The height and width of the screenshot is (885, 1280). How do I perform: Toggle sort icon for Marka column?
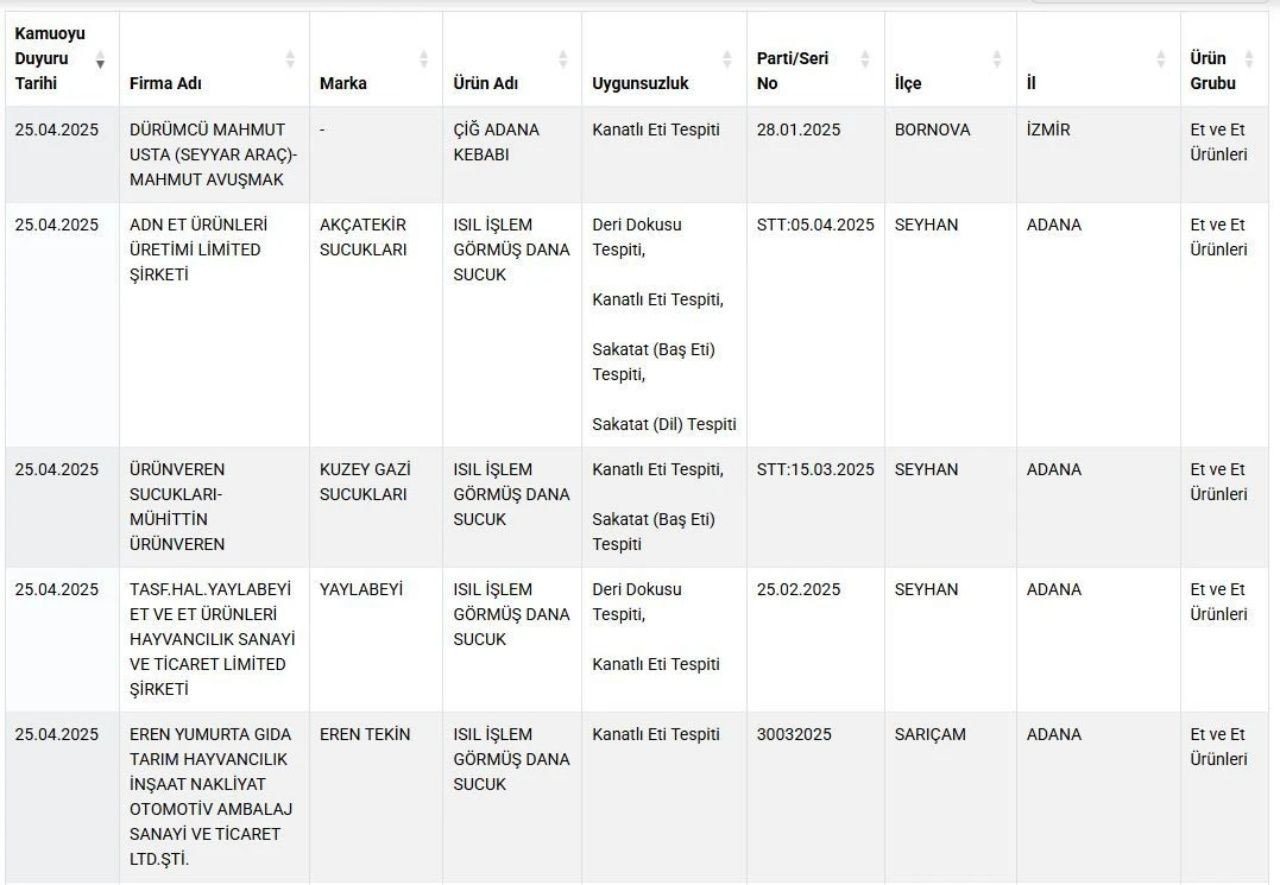(423, 59)
